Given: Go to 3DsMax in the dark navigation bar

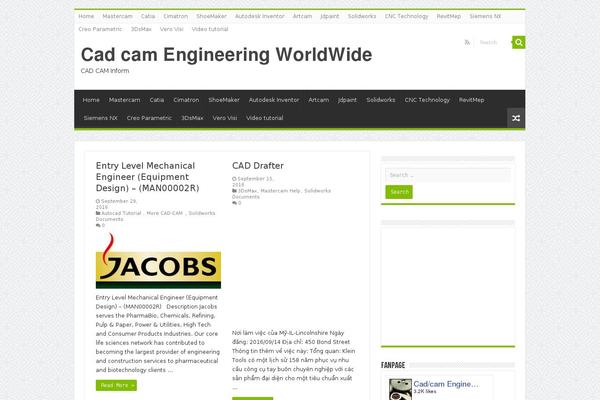Looking at the screenshot, I should click(192, 118).
